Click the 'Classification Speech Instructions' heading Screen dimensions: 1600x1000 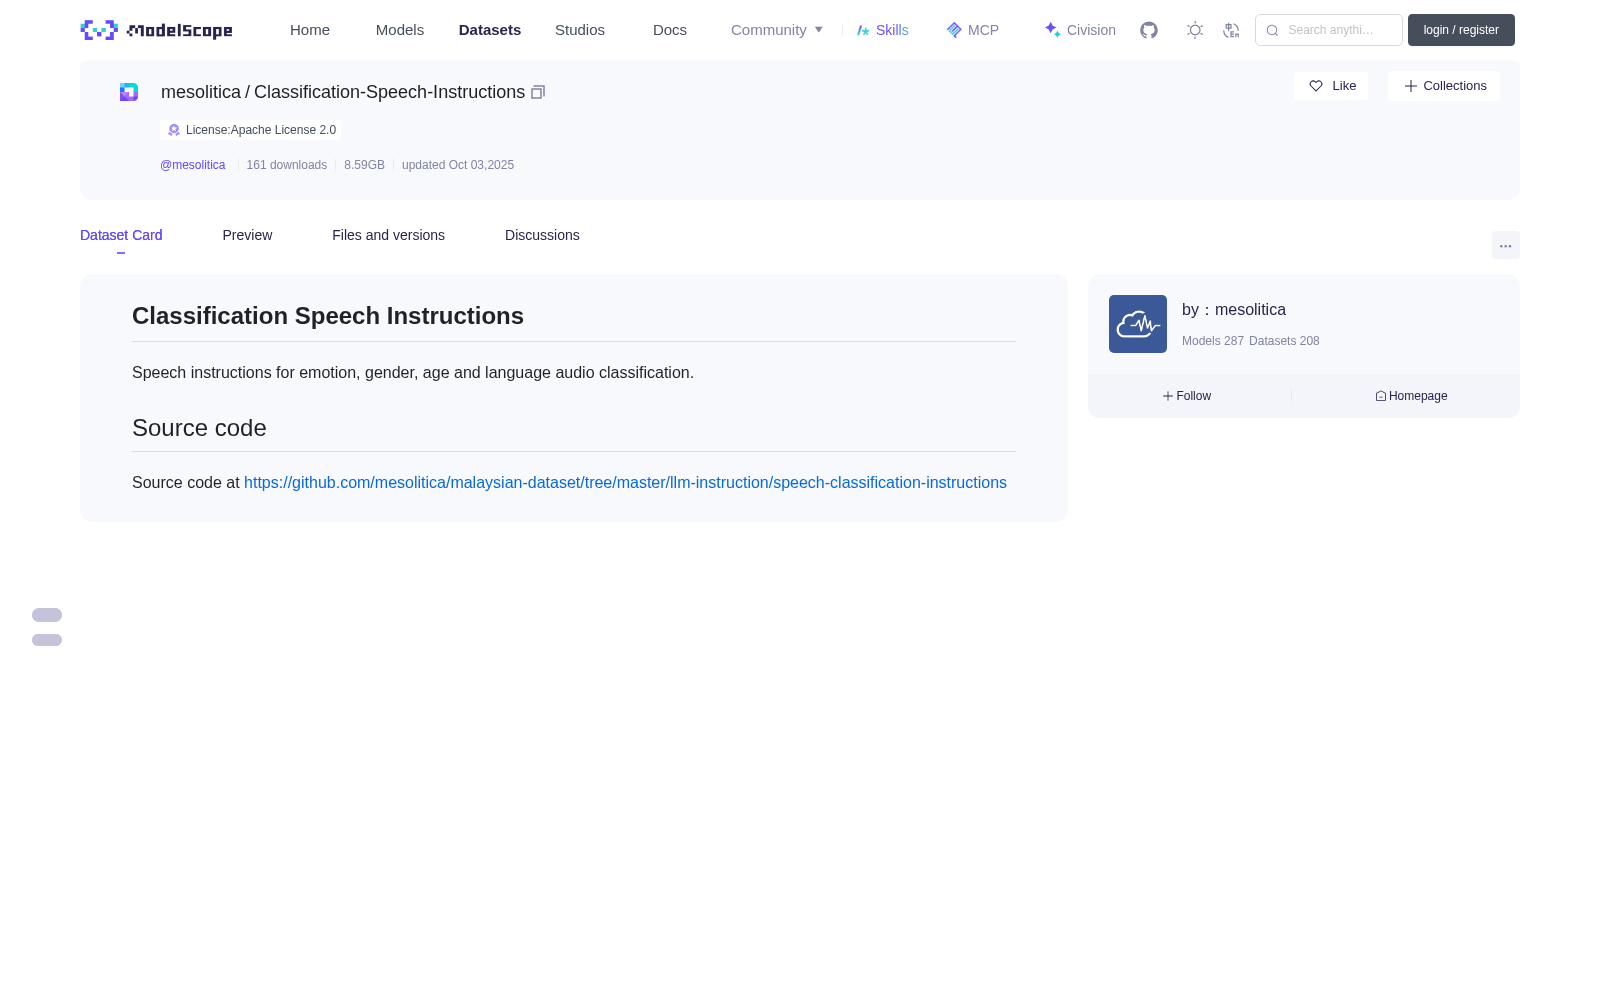pos(328,316)
